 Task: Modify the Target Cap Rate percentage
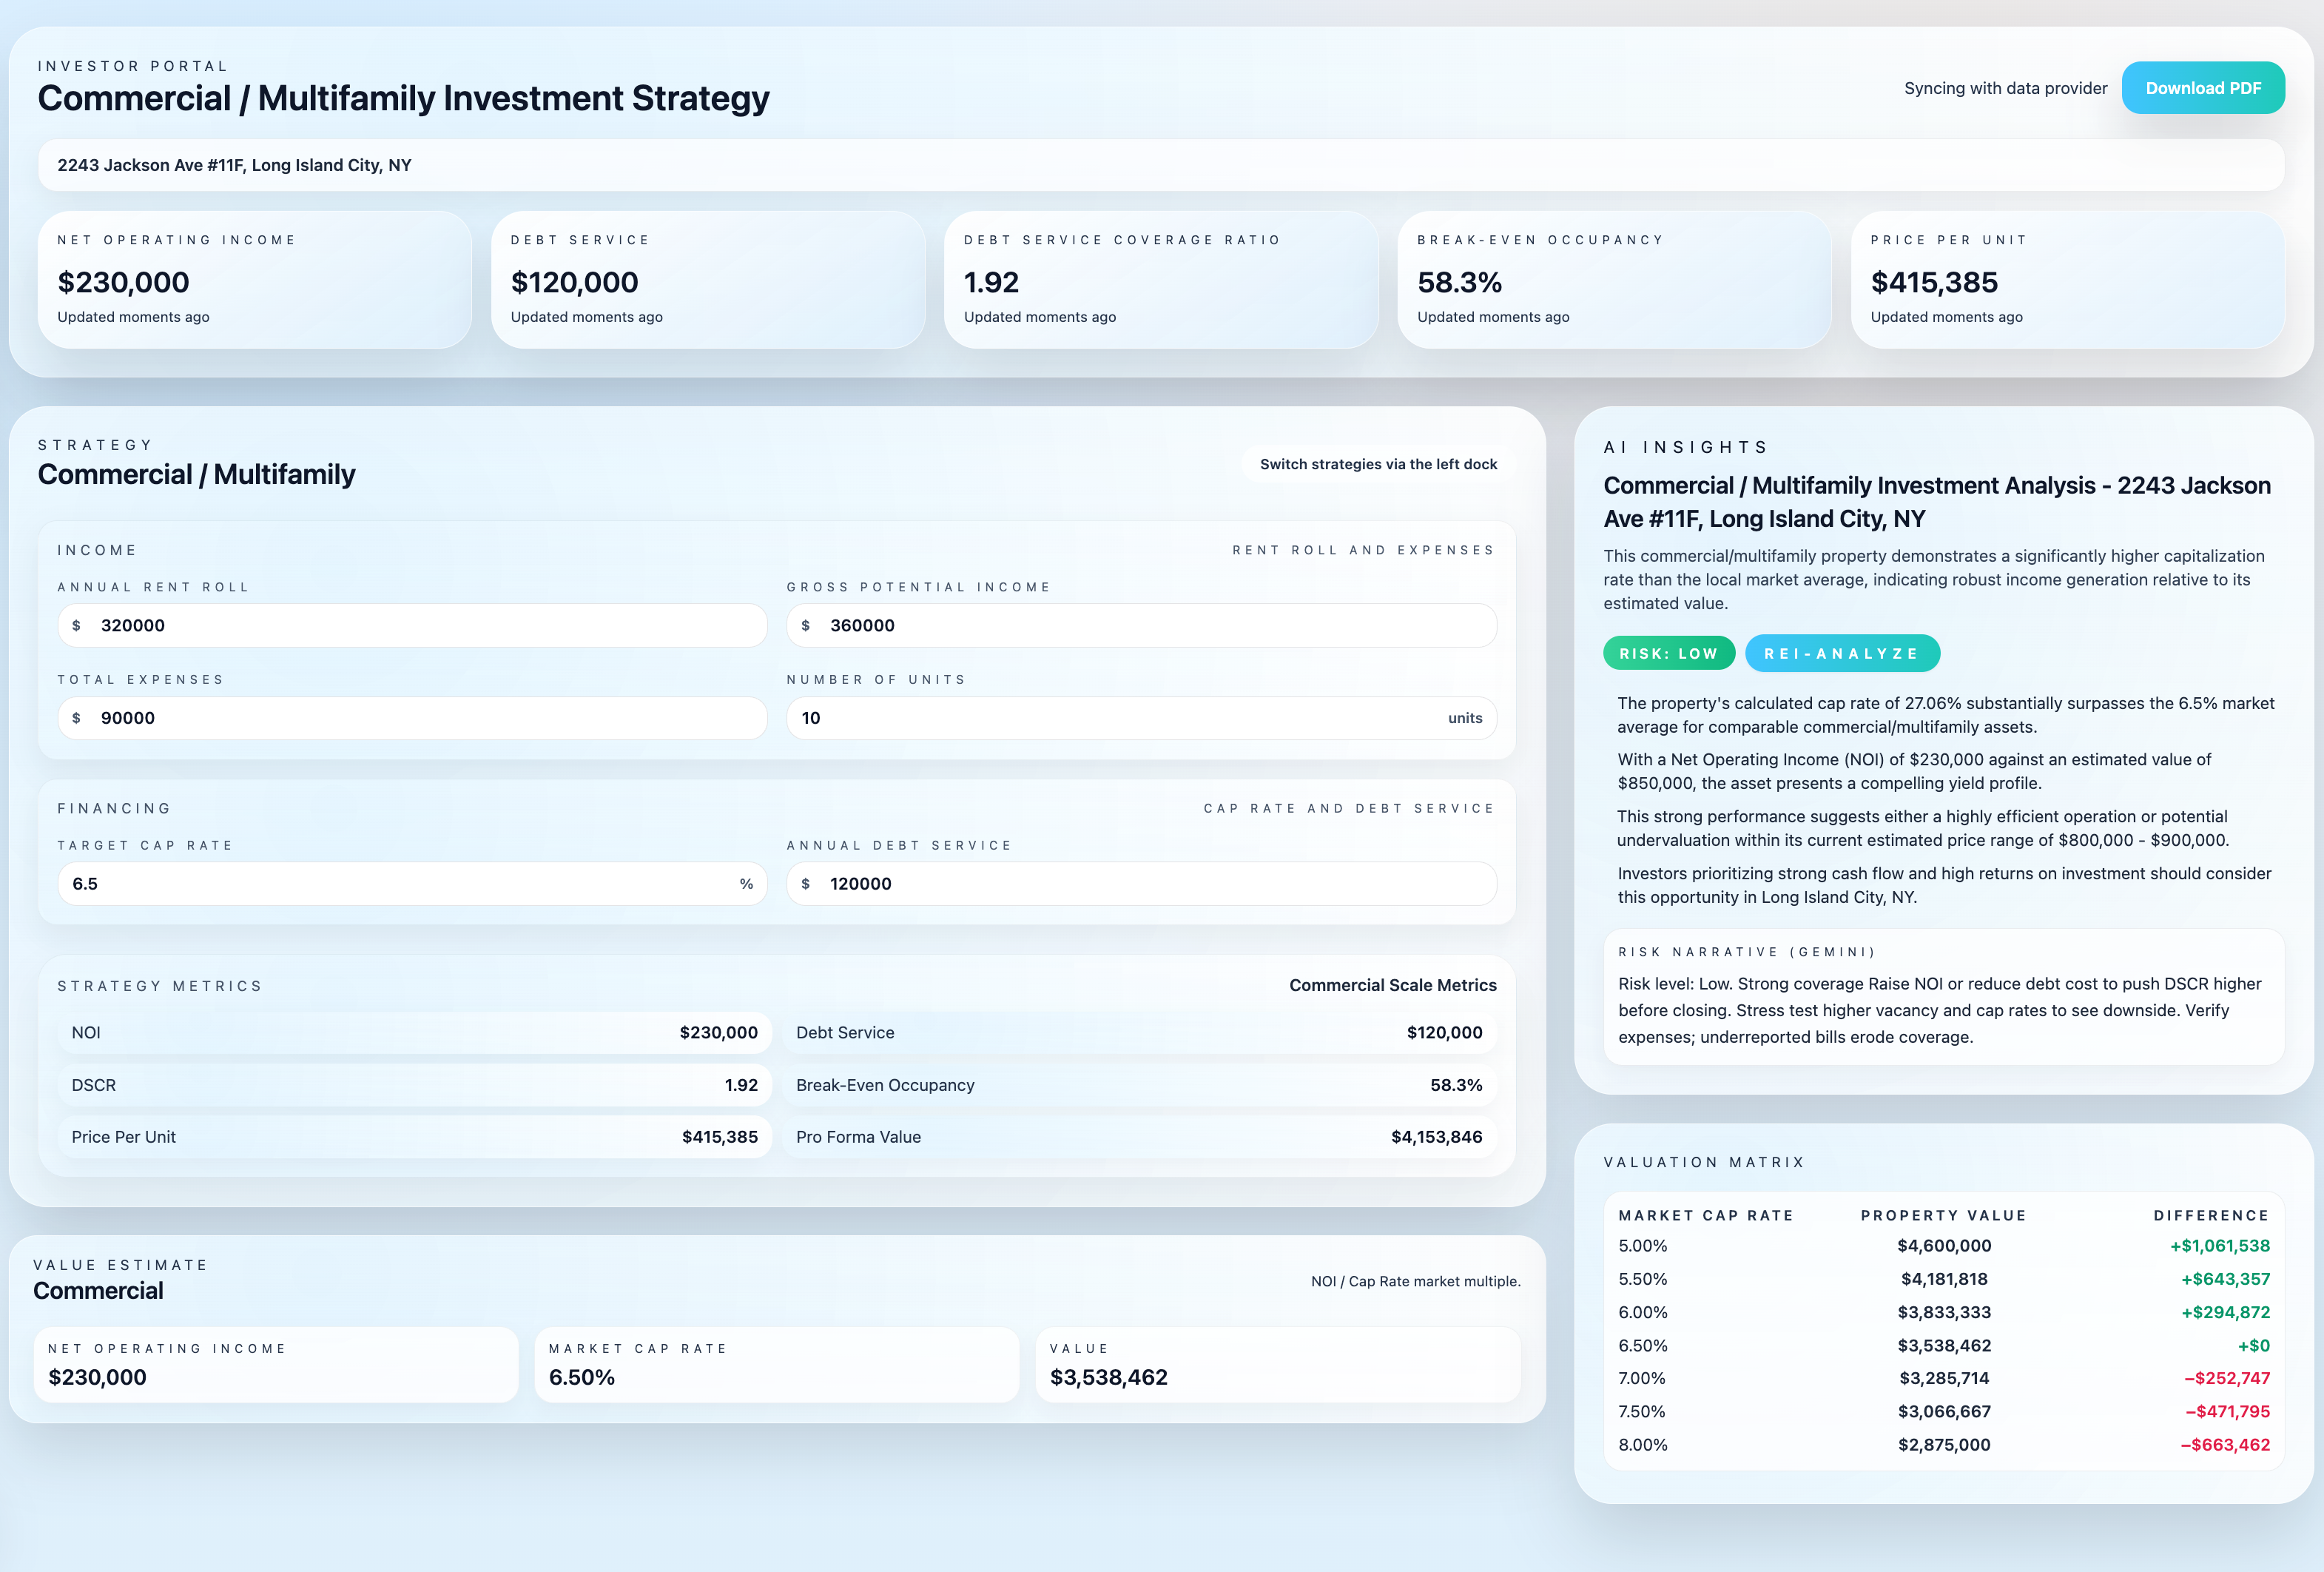click(x=412, y=883)
